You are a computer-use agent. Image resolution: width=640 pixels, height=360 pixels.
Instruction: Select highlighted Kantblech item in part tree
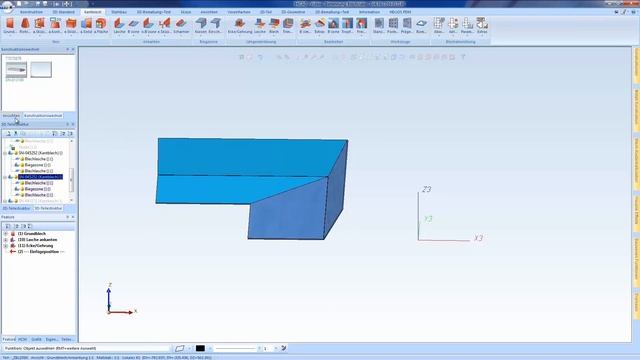40,177
